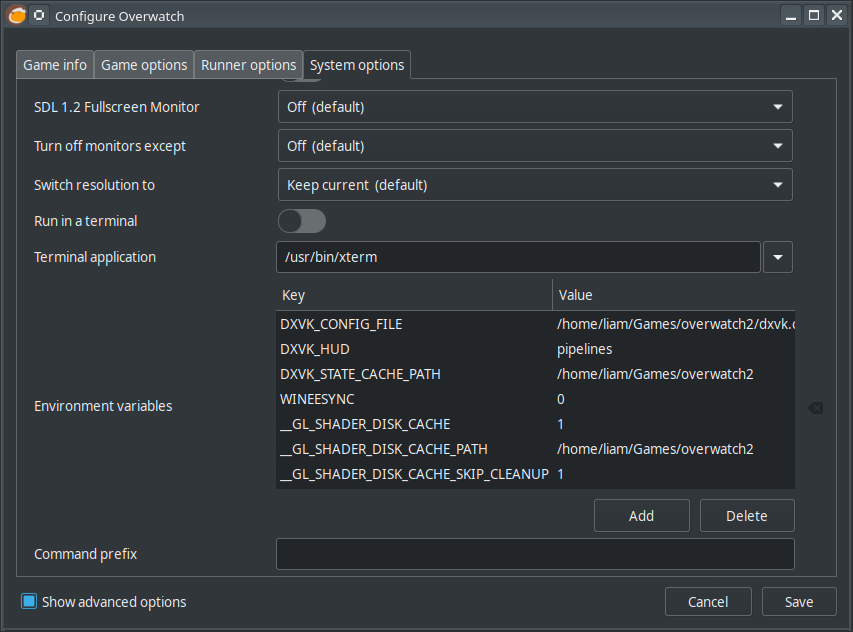
Task: Click value of DXVK_STATE_CACHE_PATH row
Action: click(x=674, y=374)
